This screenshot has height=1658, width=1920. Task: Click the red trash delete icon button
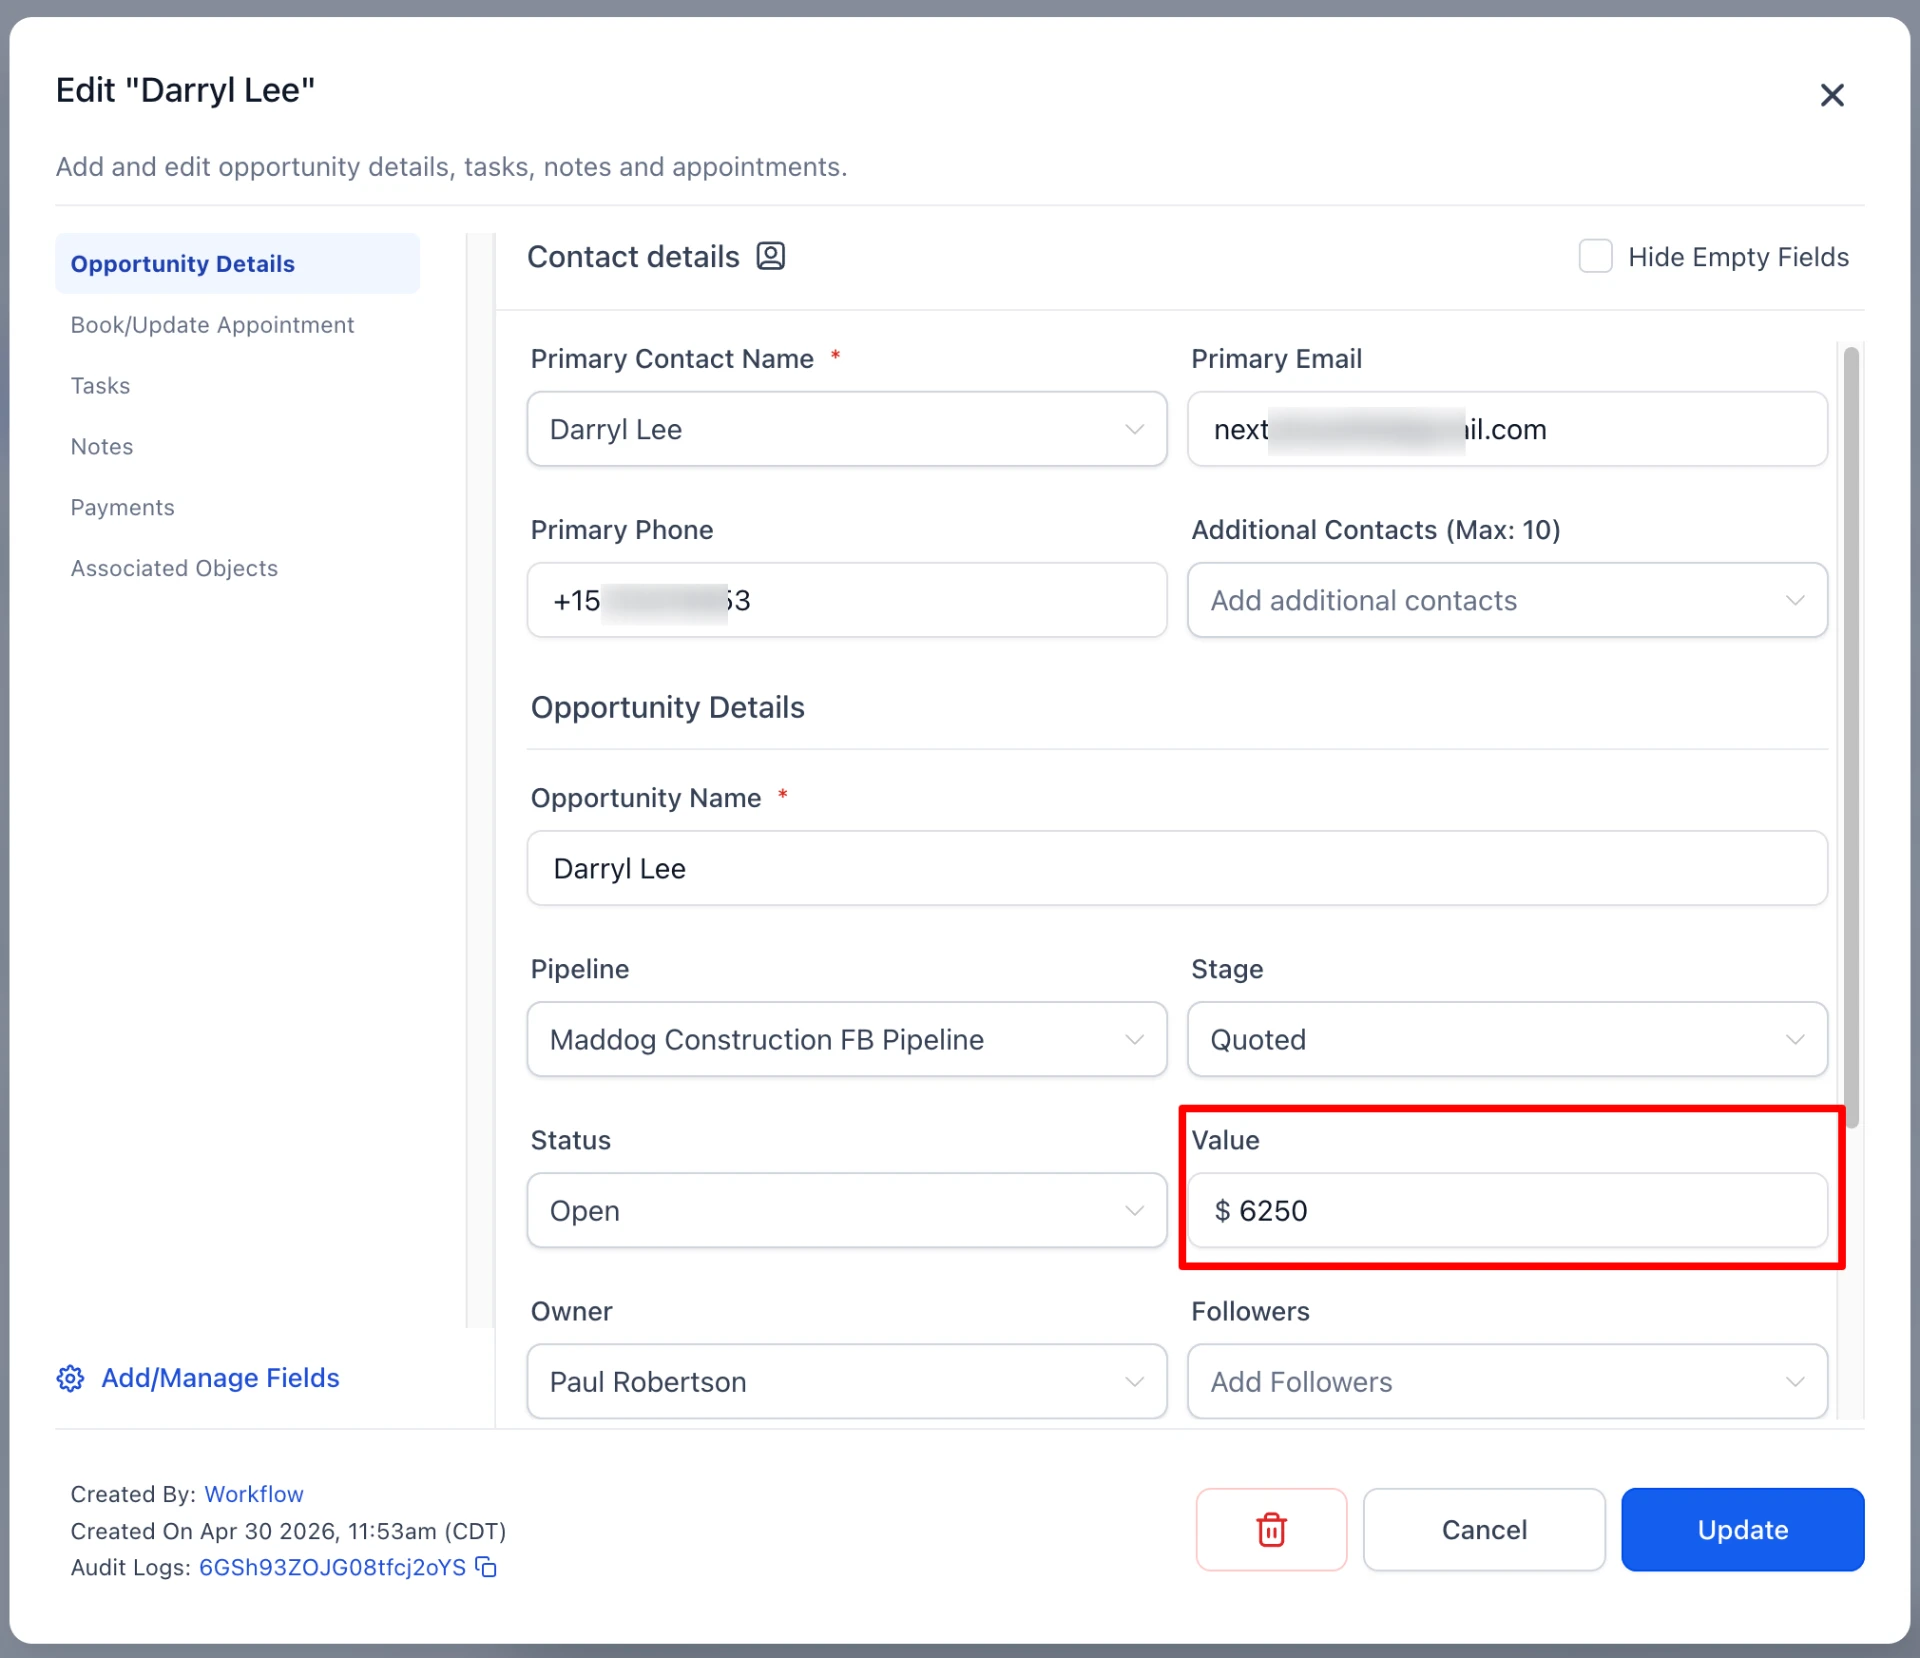tap(1271, 1529)
